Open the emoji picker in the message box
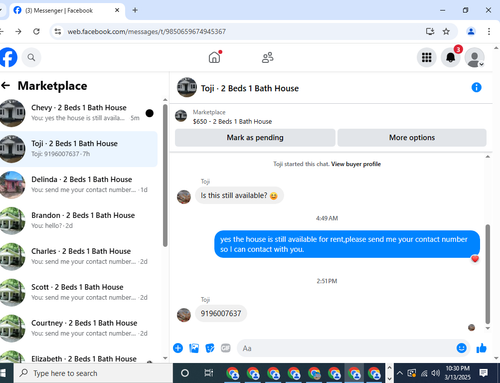The height and width of the screenshot is (383, 500). (461, 348)
